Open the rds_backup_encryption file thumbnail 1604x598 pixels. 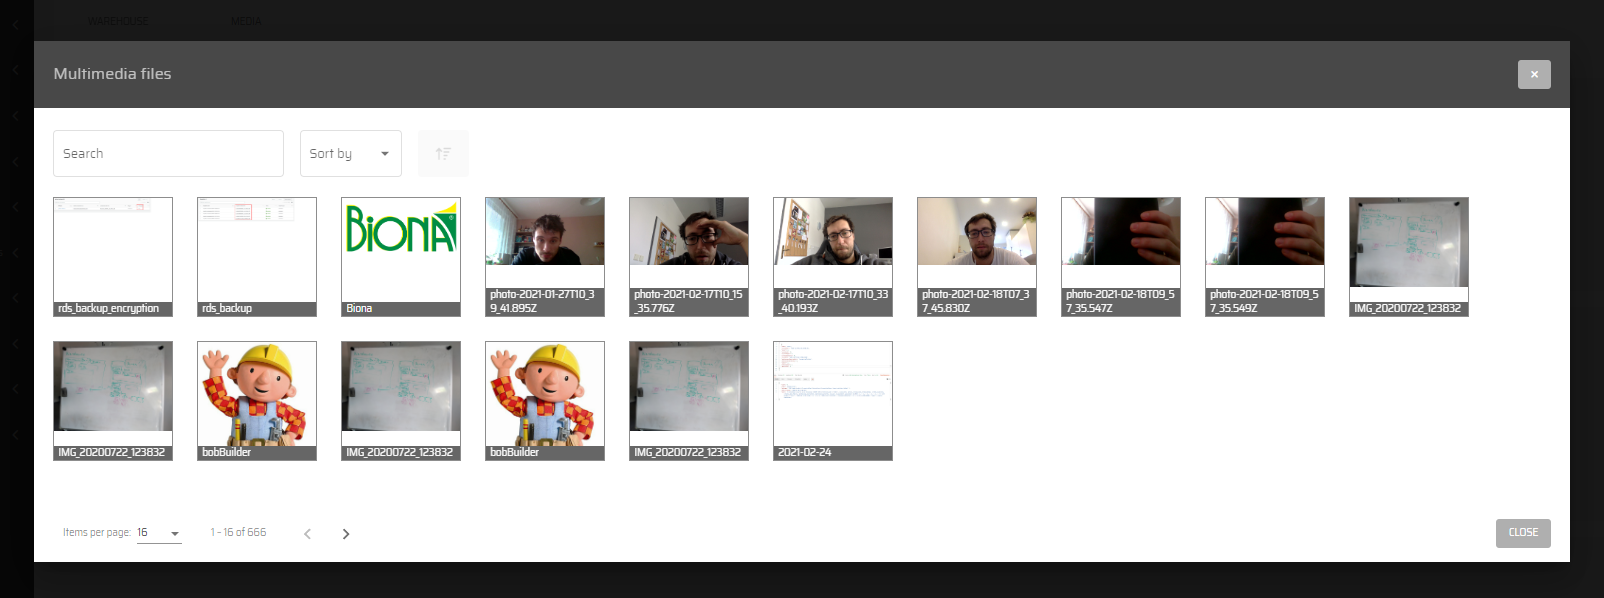[113, 256]
